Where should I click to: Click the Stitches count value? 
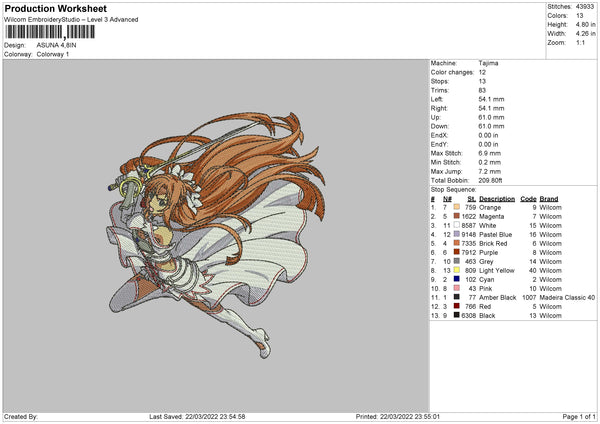tap(586, 5)
